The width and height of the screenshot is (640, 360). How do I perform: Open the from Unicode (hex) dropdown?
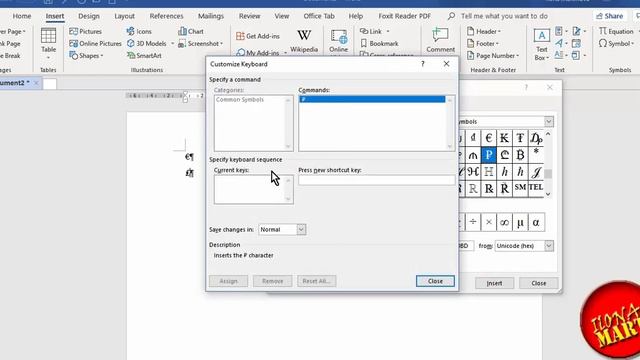(x=549, y=246)
